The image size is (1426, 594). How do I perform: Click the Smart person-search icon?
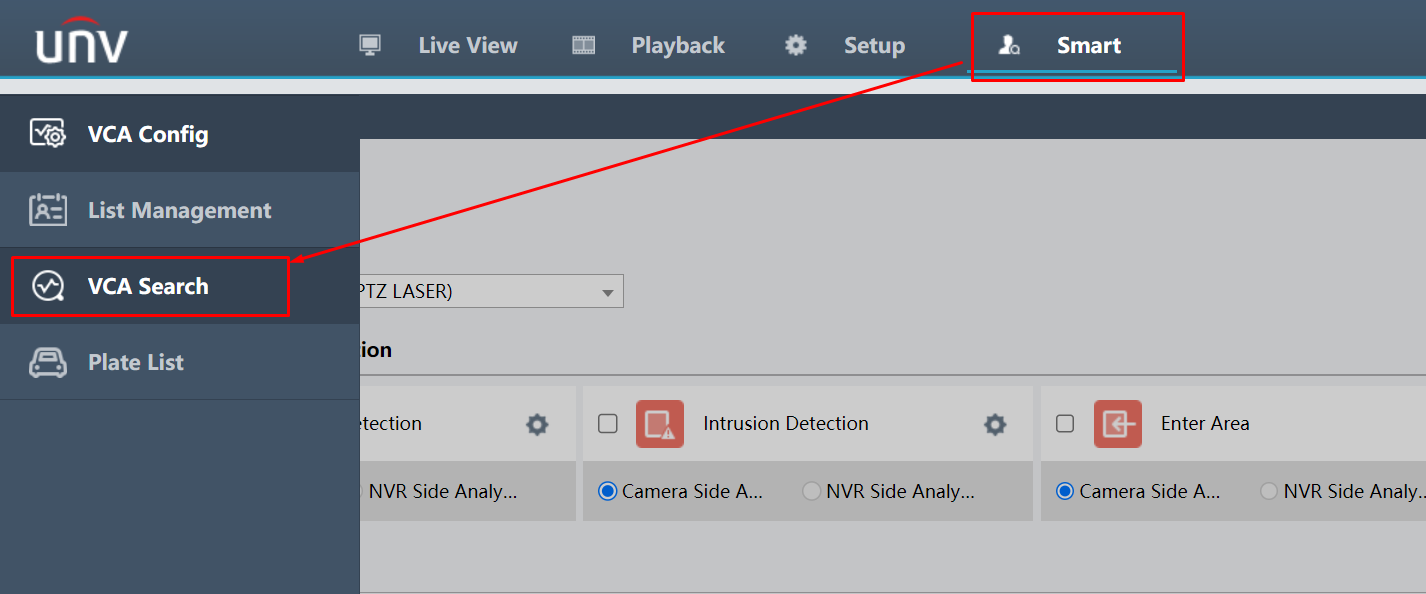pos(1008,45)
